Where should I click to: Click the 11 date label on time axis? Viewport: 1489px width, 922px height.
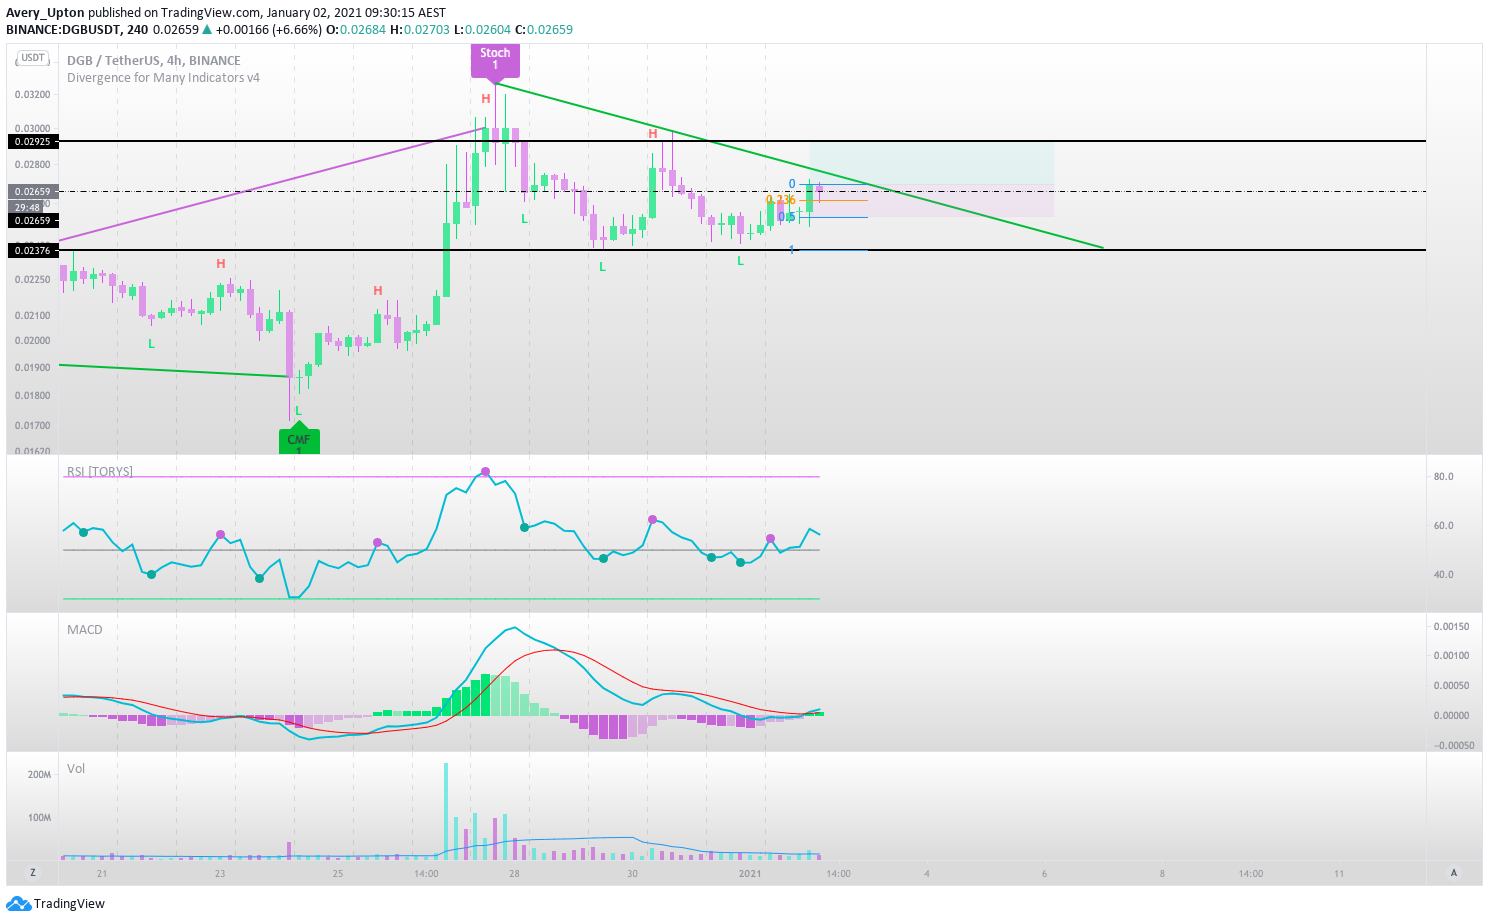tap(1339, 873)
